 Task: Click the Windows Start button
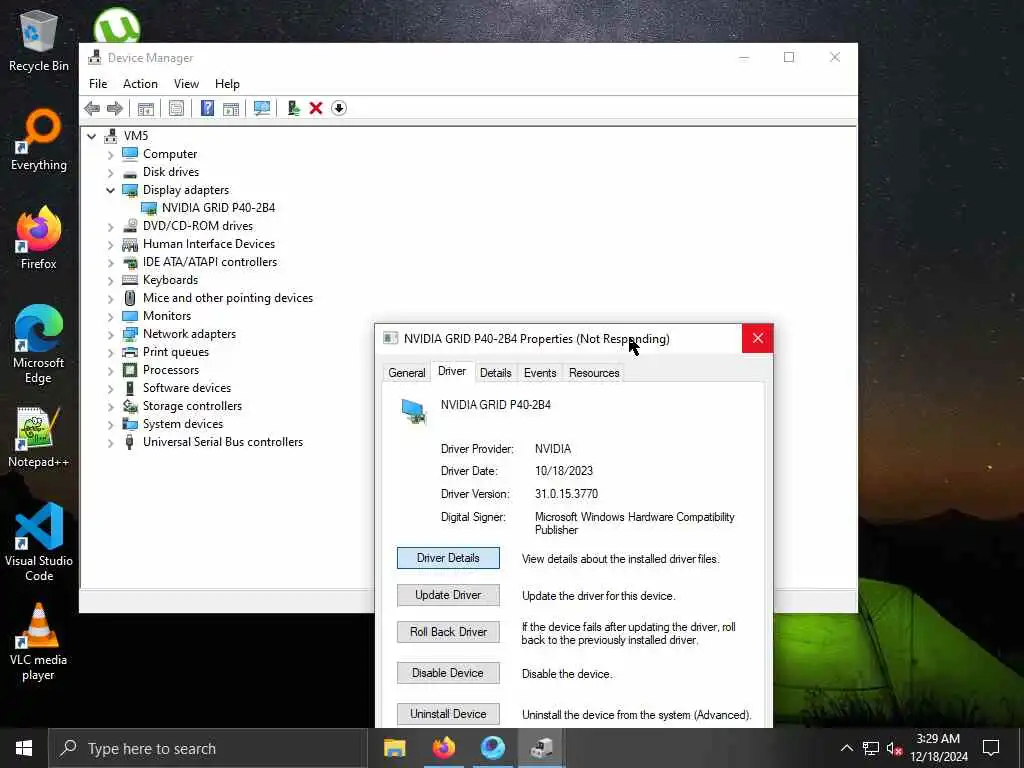pyautogui.click(x=24, y=748)
